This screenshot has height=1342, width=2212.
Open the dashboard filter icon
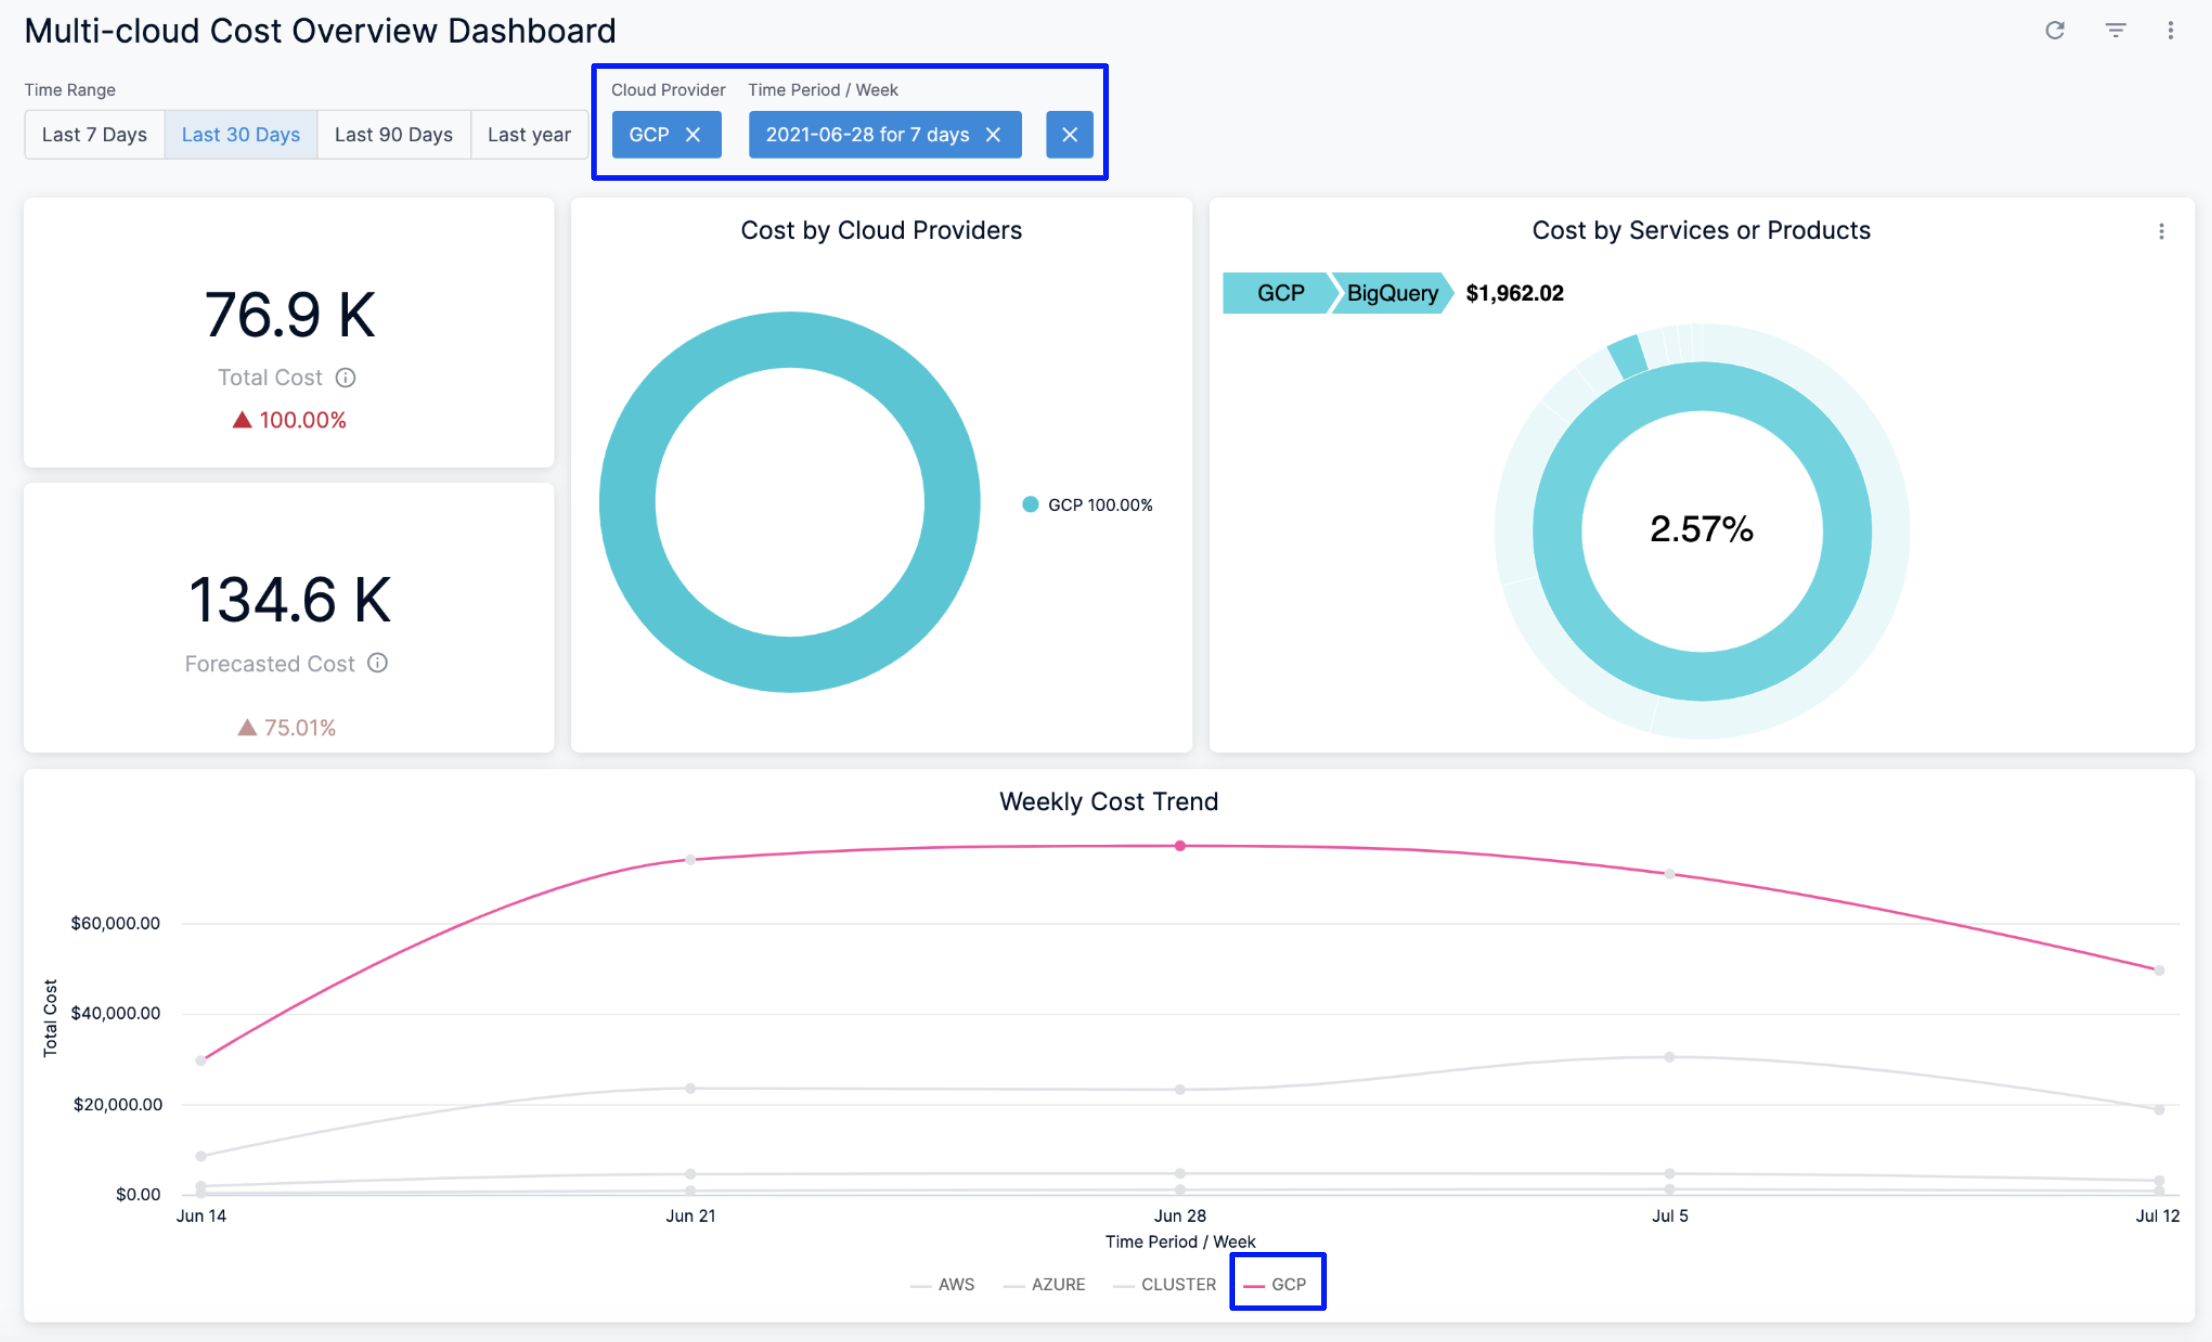2115,31
